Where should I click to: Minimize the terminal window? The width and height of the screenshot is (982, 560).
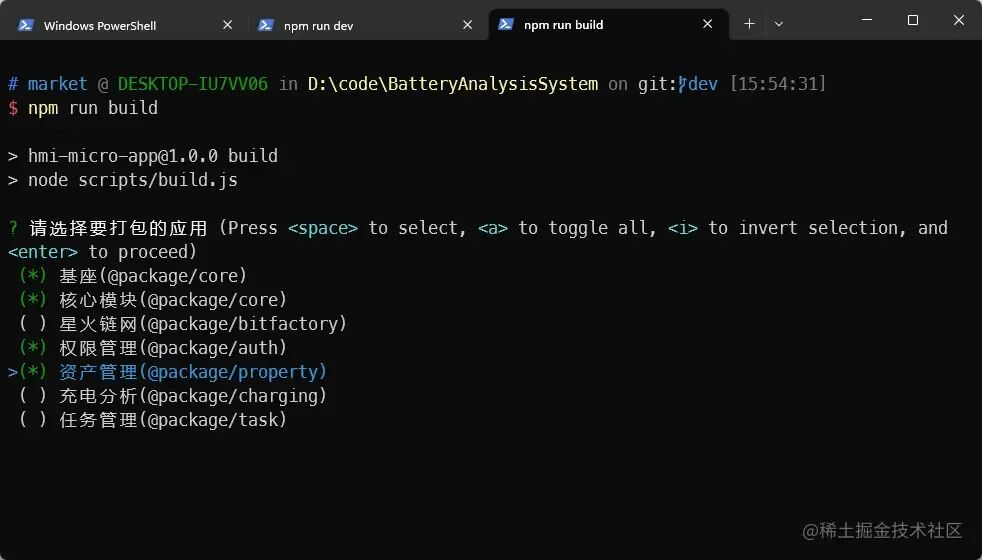point(867,20)
